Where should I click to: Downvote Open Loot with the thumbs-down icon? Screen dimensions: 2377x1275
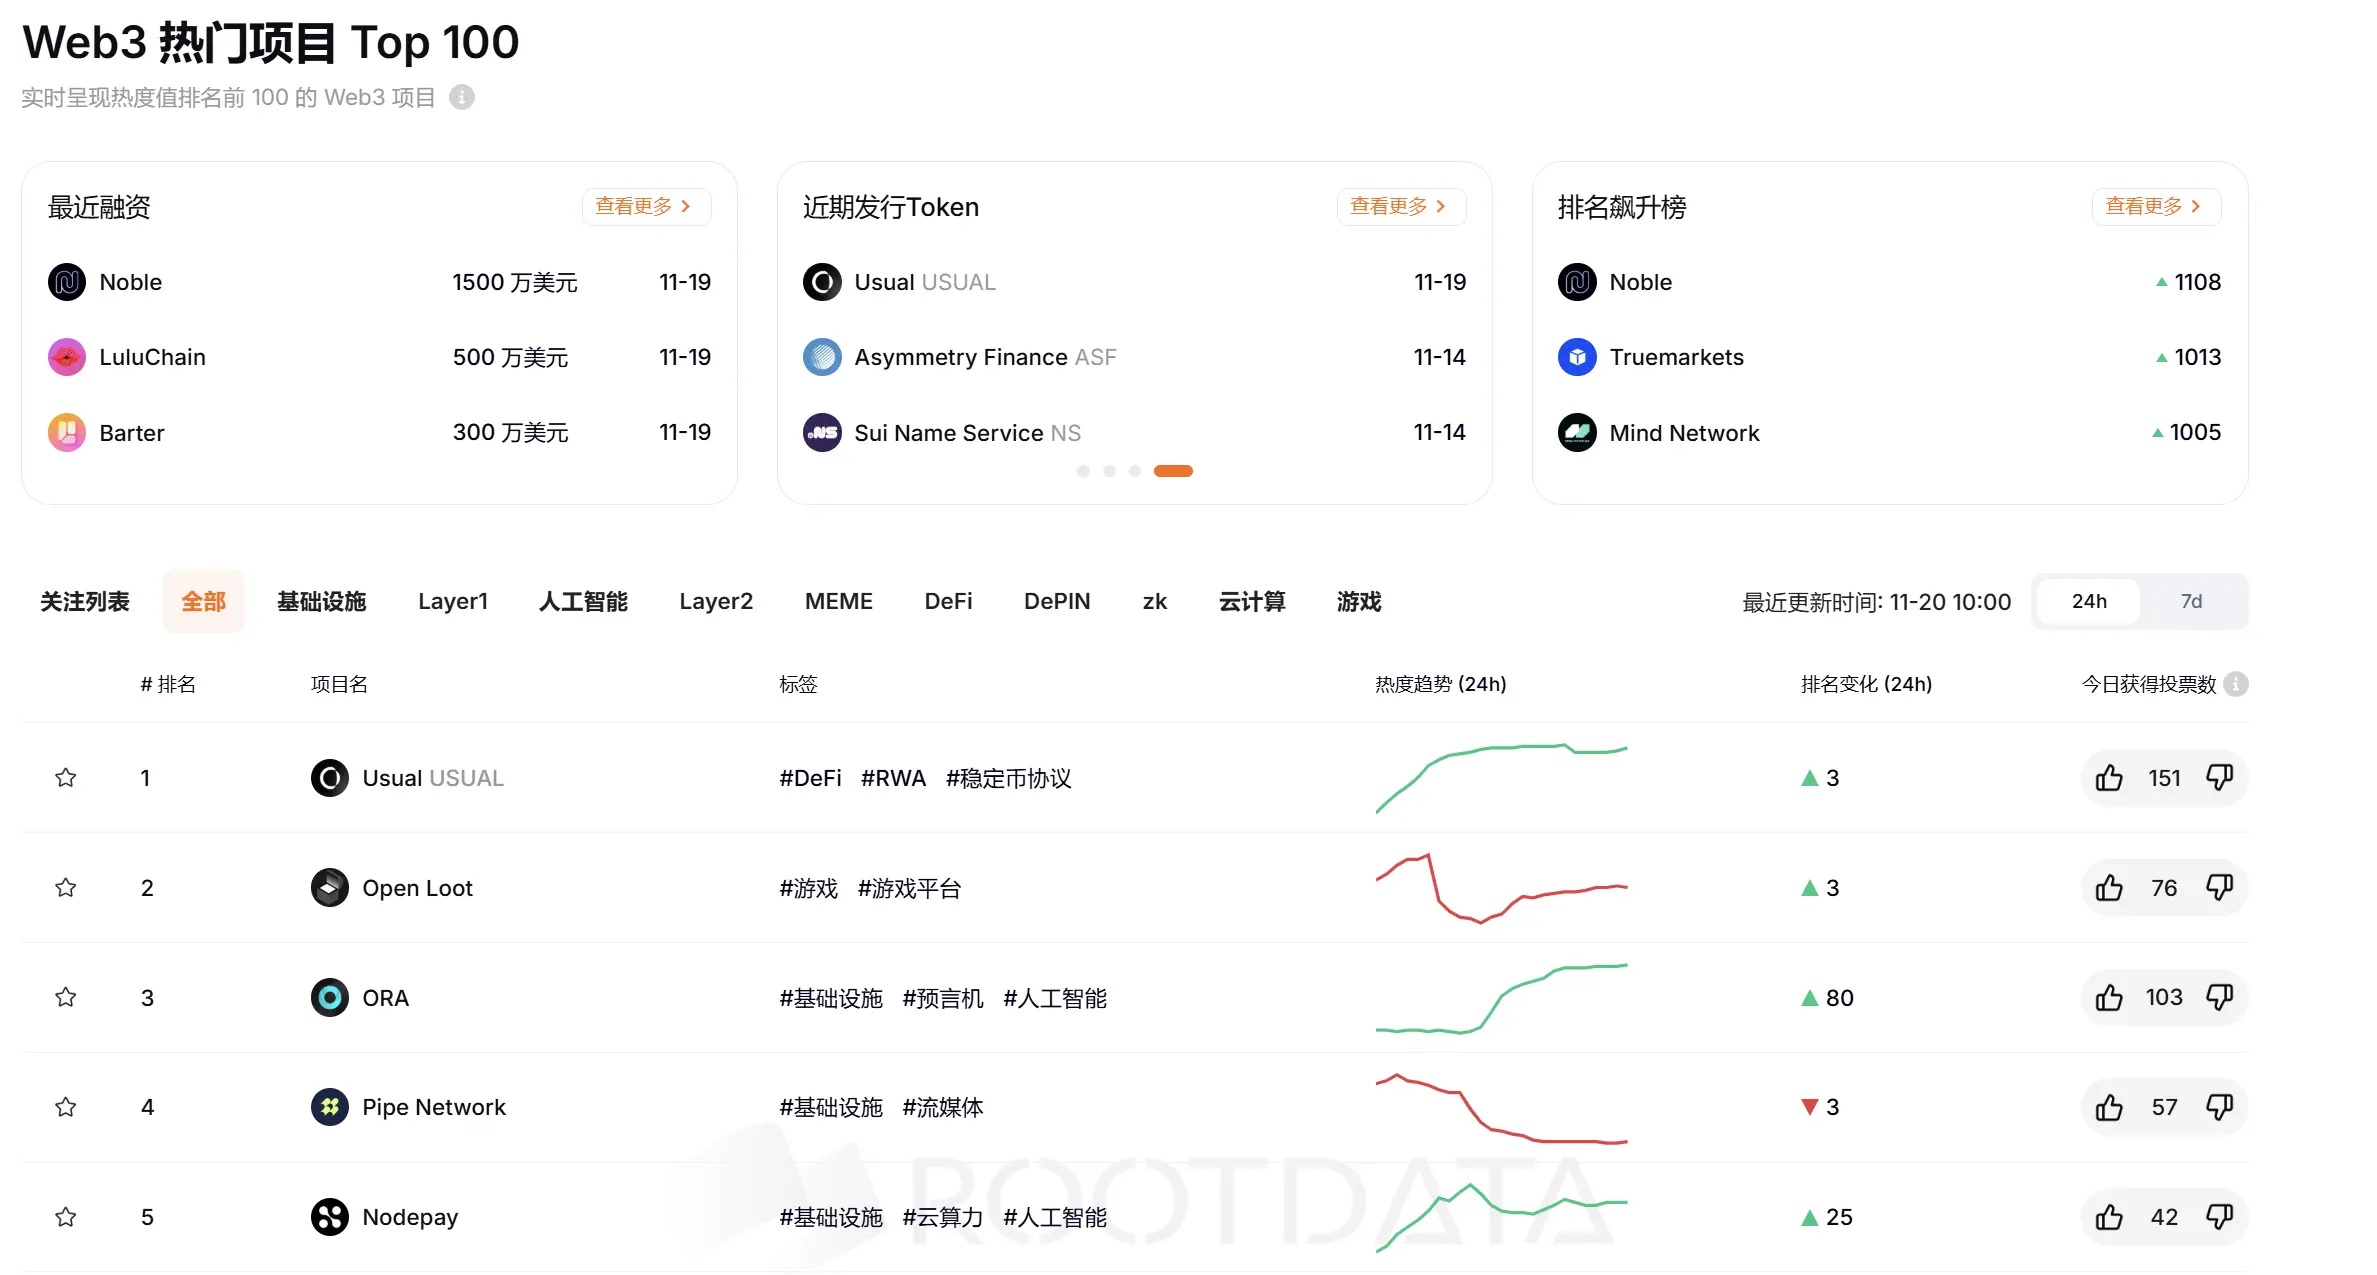click(x=2220, y=887)
